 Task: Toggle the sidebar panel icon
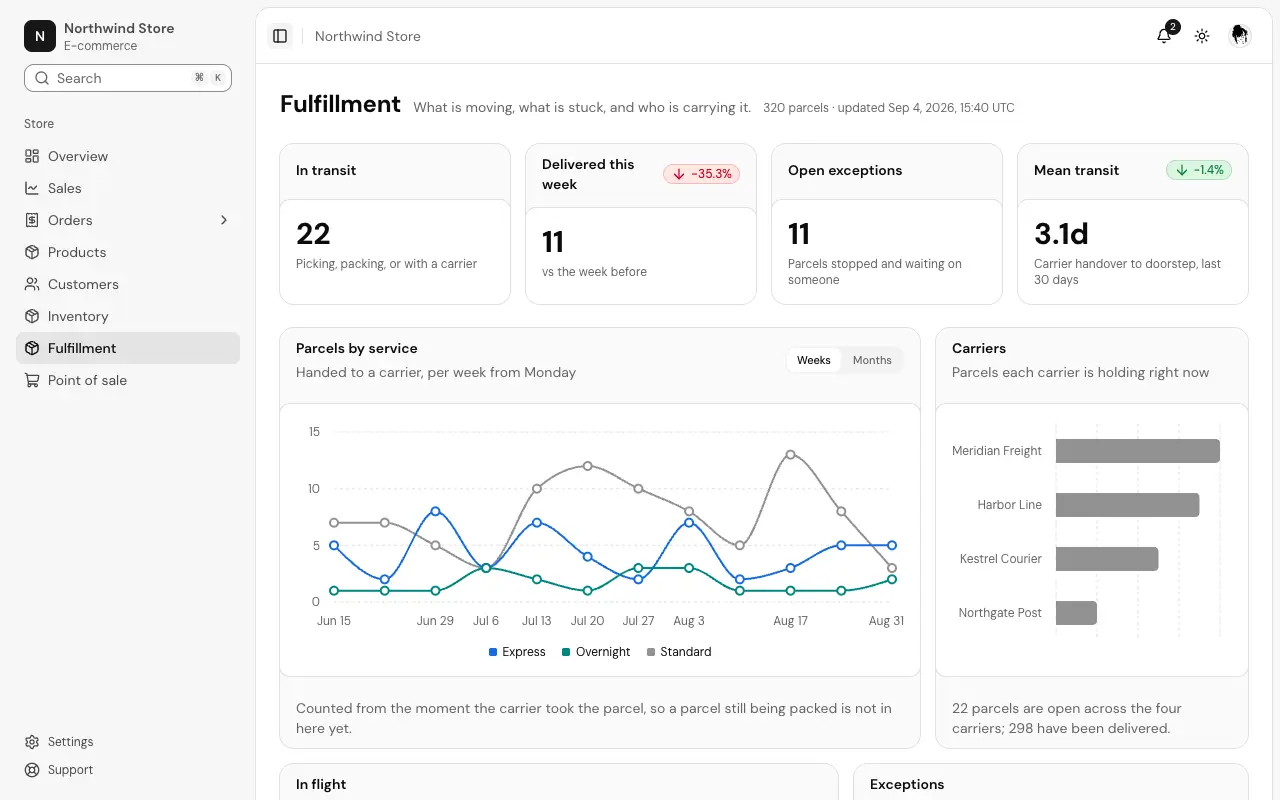(280, 36)
